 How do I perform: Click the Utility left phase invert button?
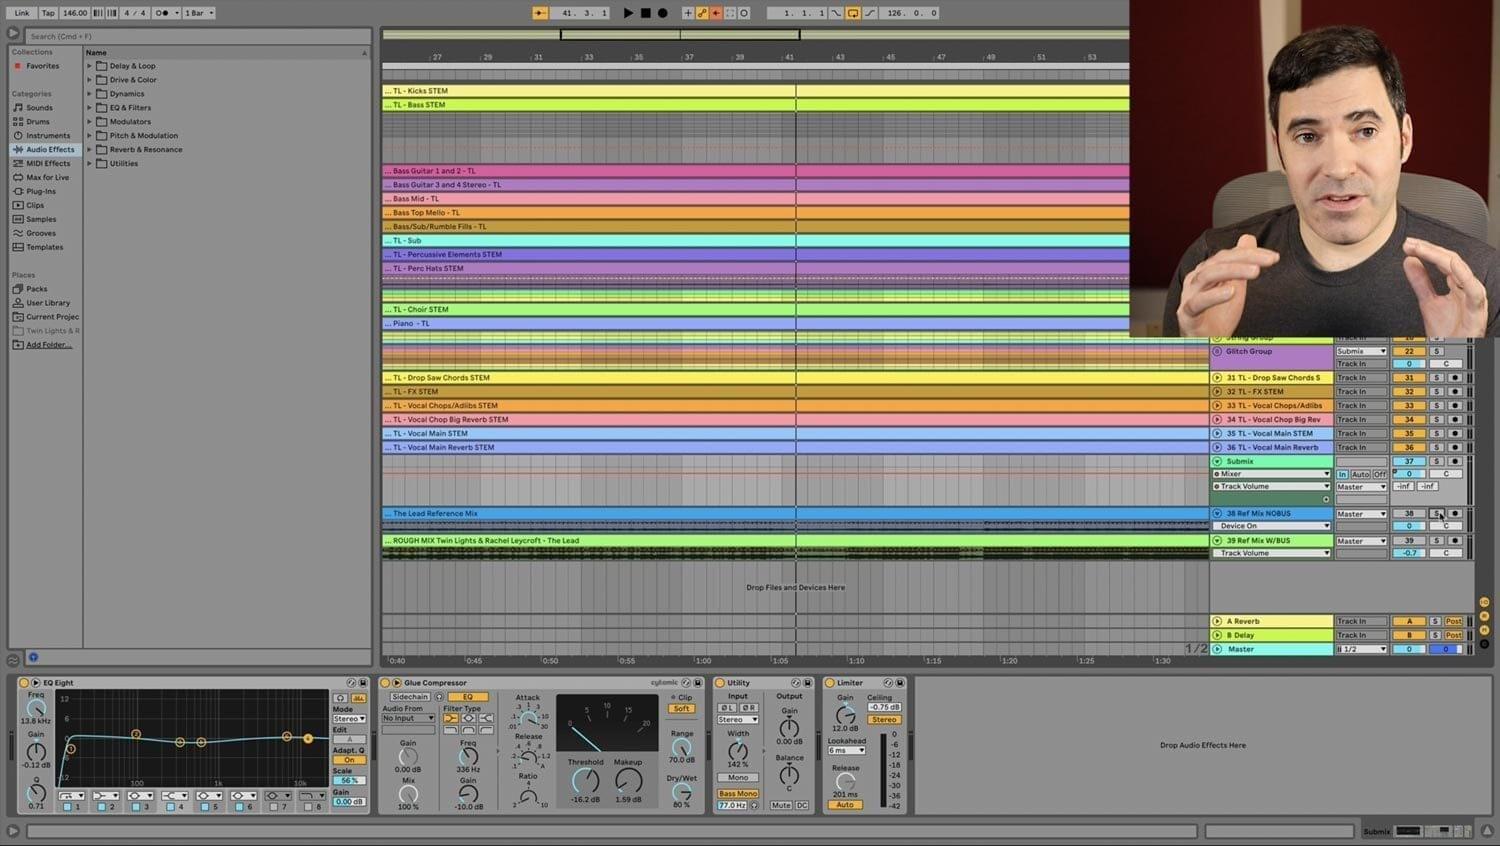point(728,708)
